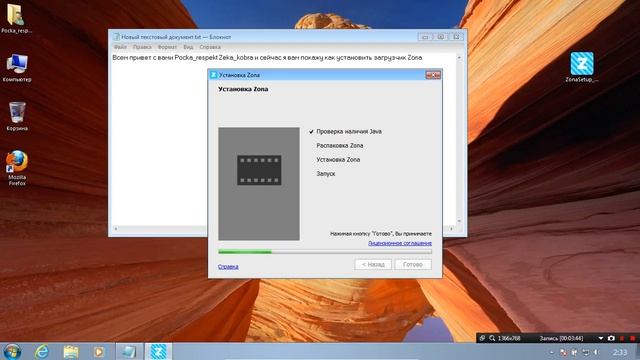Close the Zona installer window
Viewport: 640px width, 360px height.
point(433,75)
